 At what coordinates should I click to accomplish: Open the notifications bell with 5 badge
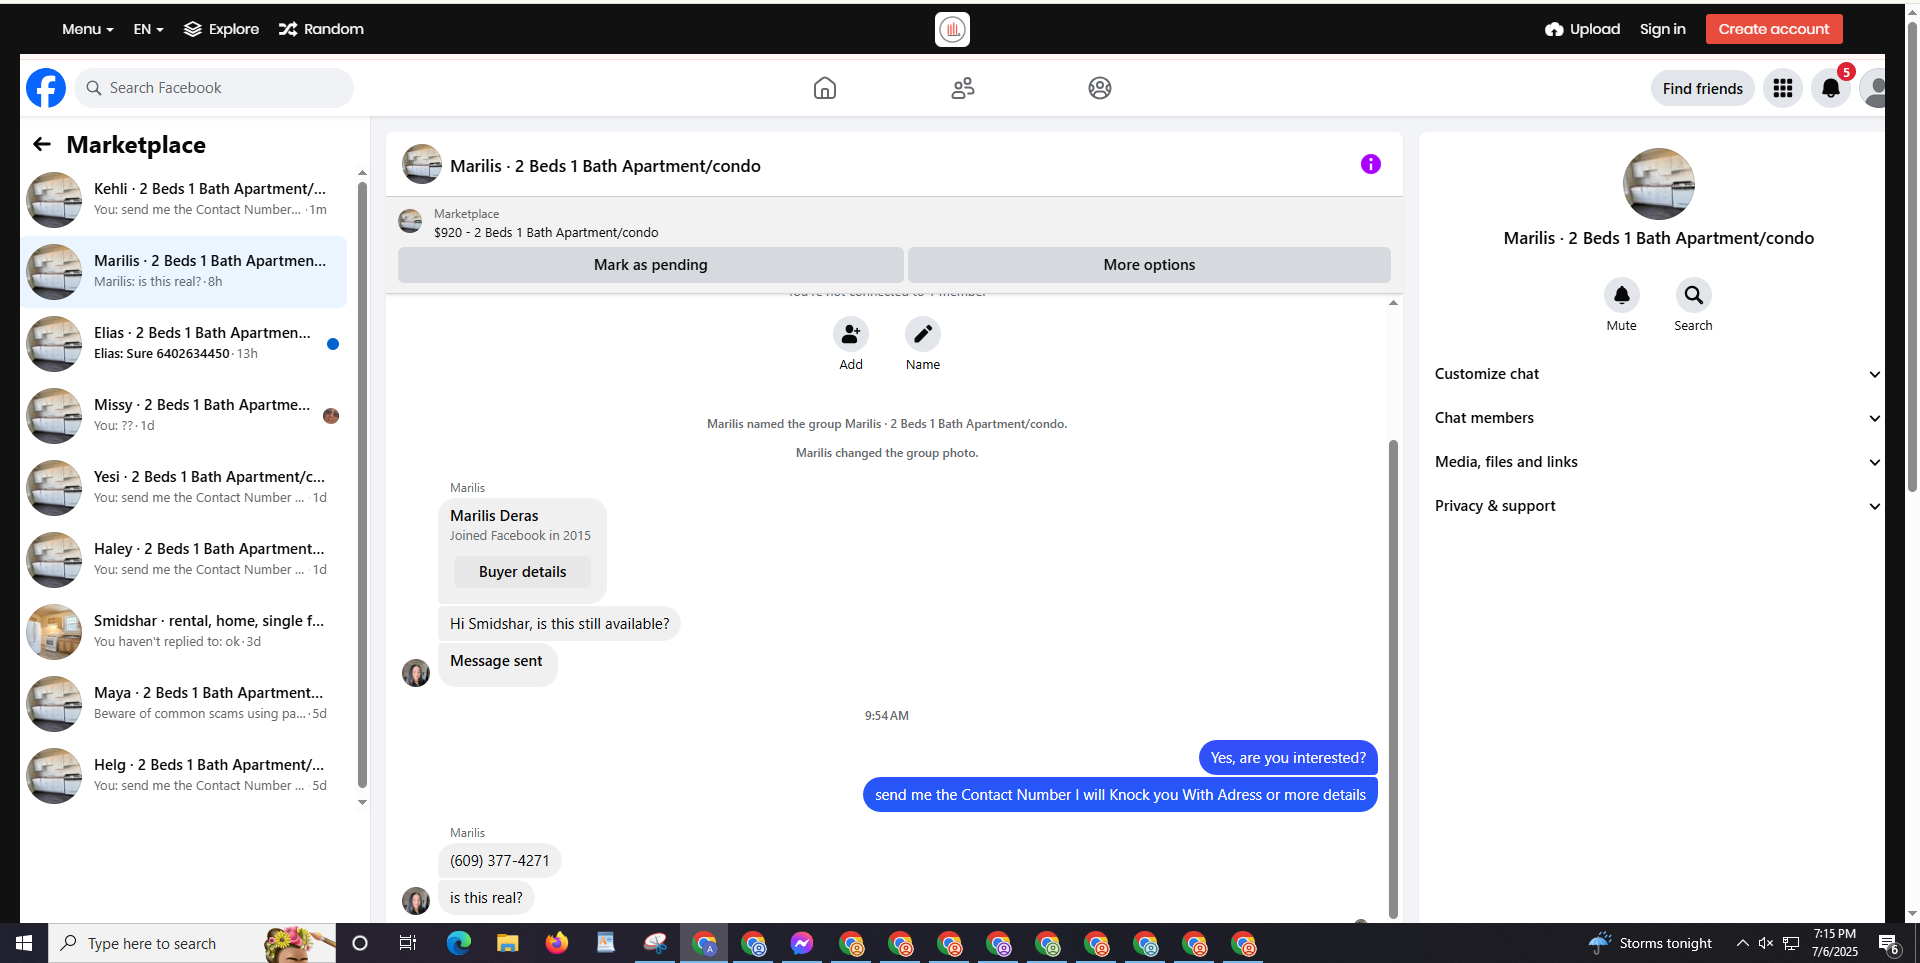1831,88
